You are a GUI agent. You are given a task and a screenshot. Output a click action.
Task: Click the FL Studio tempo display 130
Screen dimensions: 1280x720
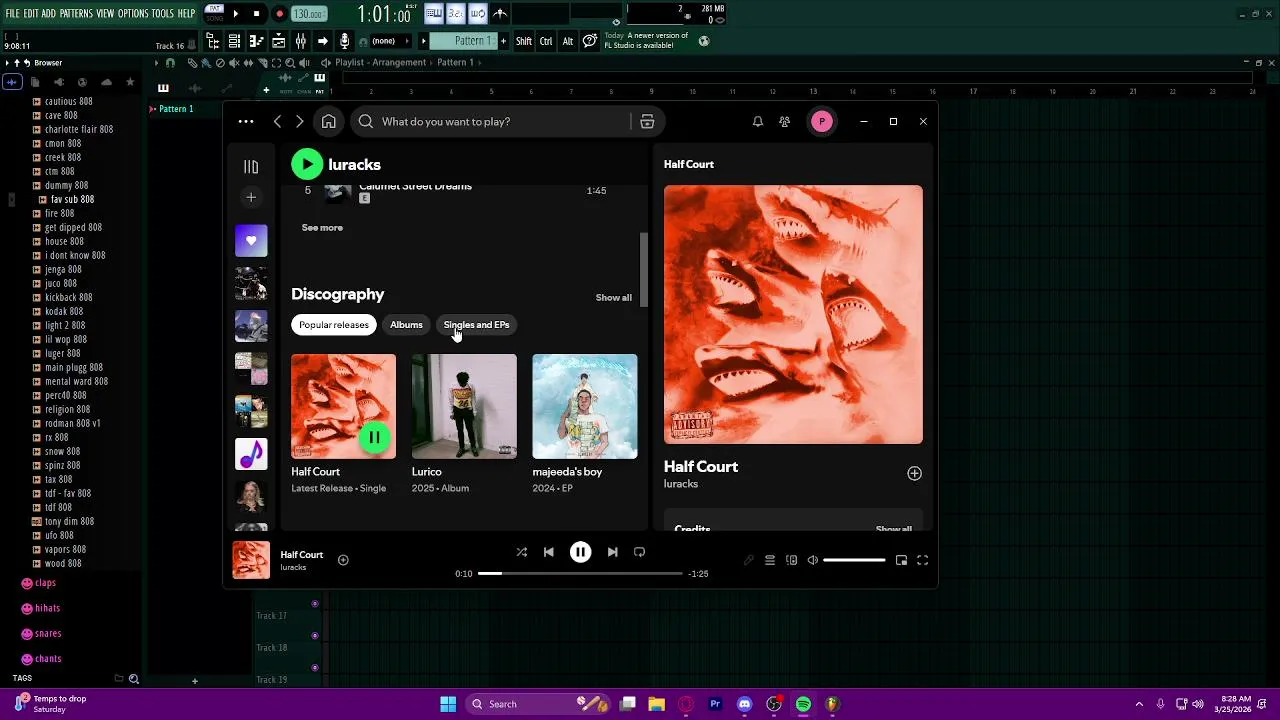[309, 14]
